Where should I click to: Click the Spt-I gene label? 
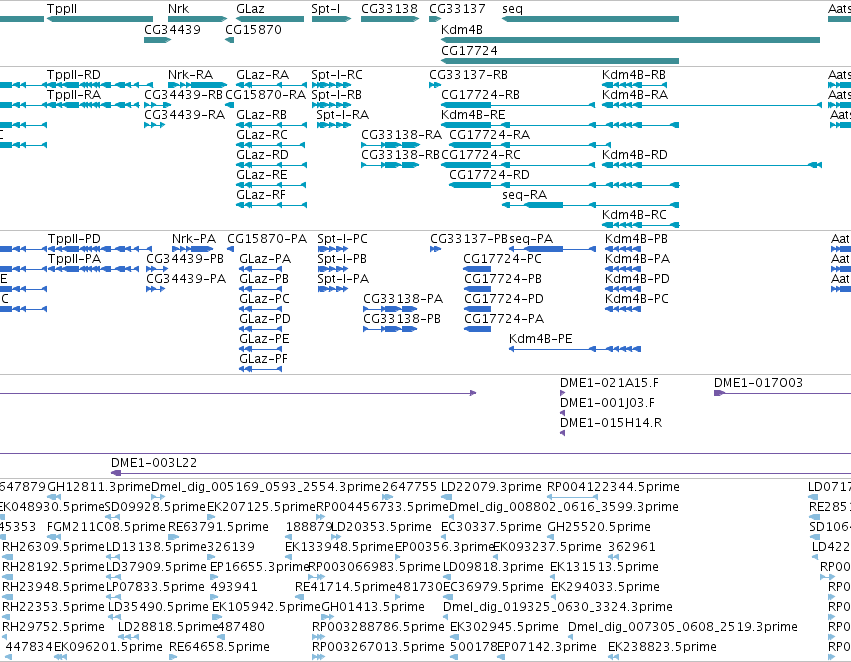[x=326, y=9]
